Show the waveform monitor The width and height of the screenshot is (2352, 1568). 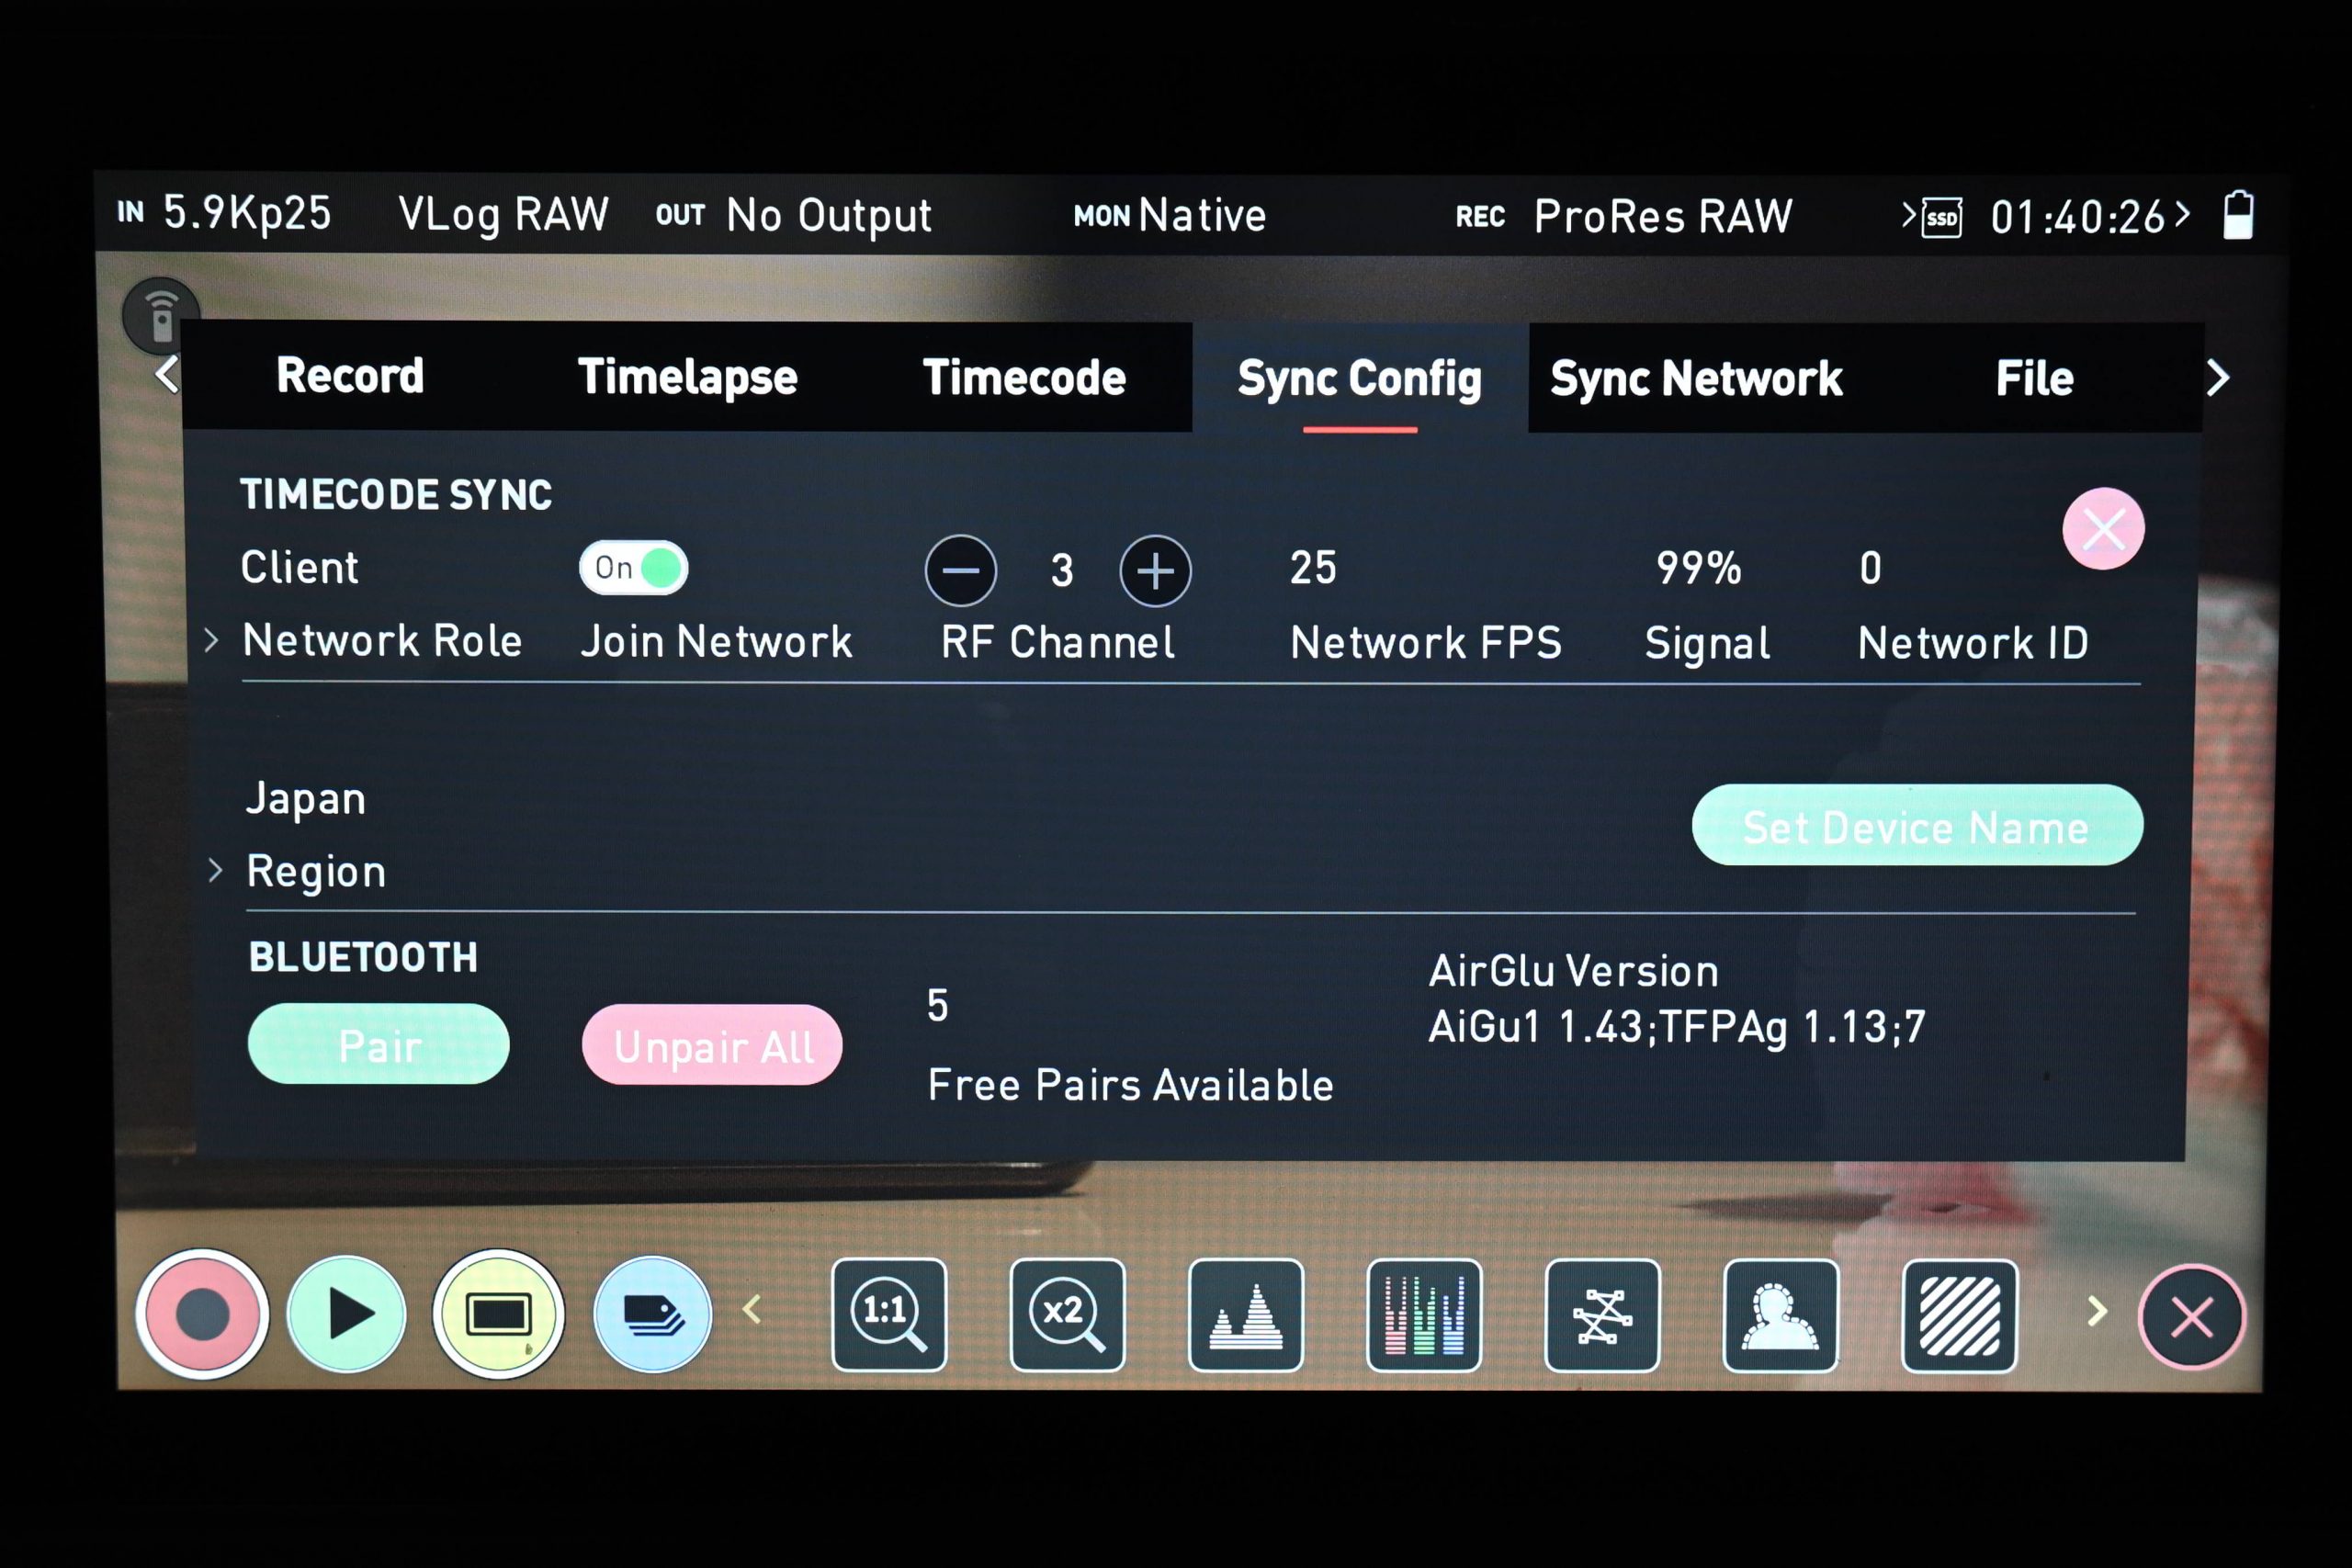pos(1245,1314)
